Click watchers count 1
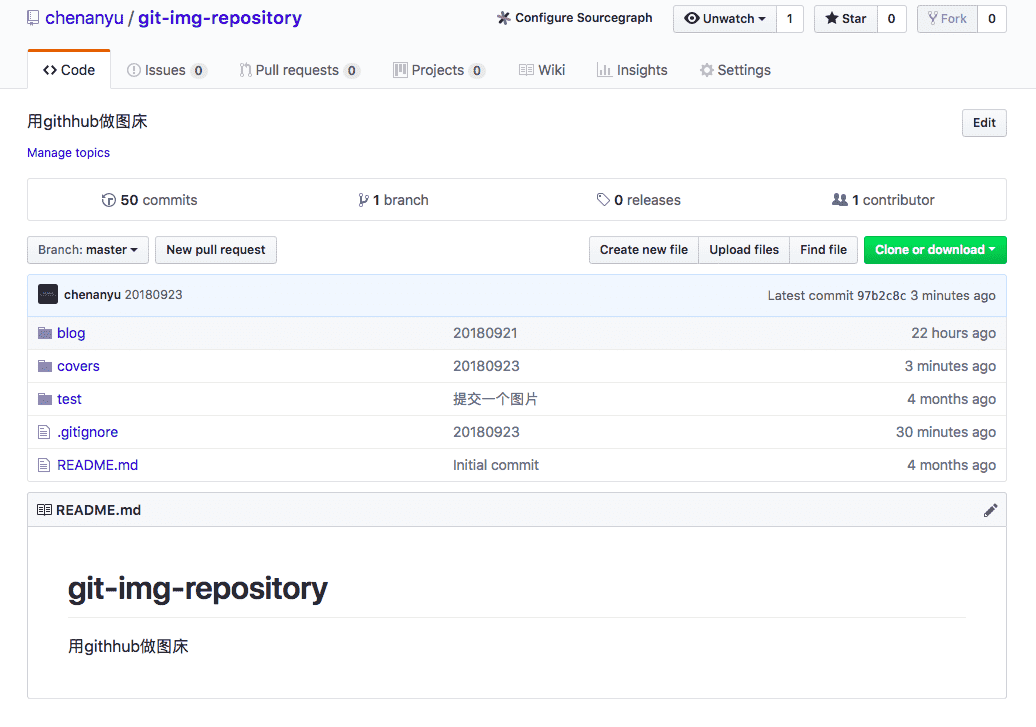Viewport: 1036px width, 727px height. 790,19
